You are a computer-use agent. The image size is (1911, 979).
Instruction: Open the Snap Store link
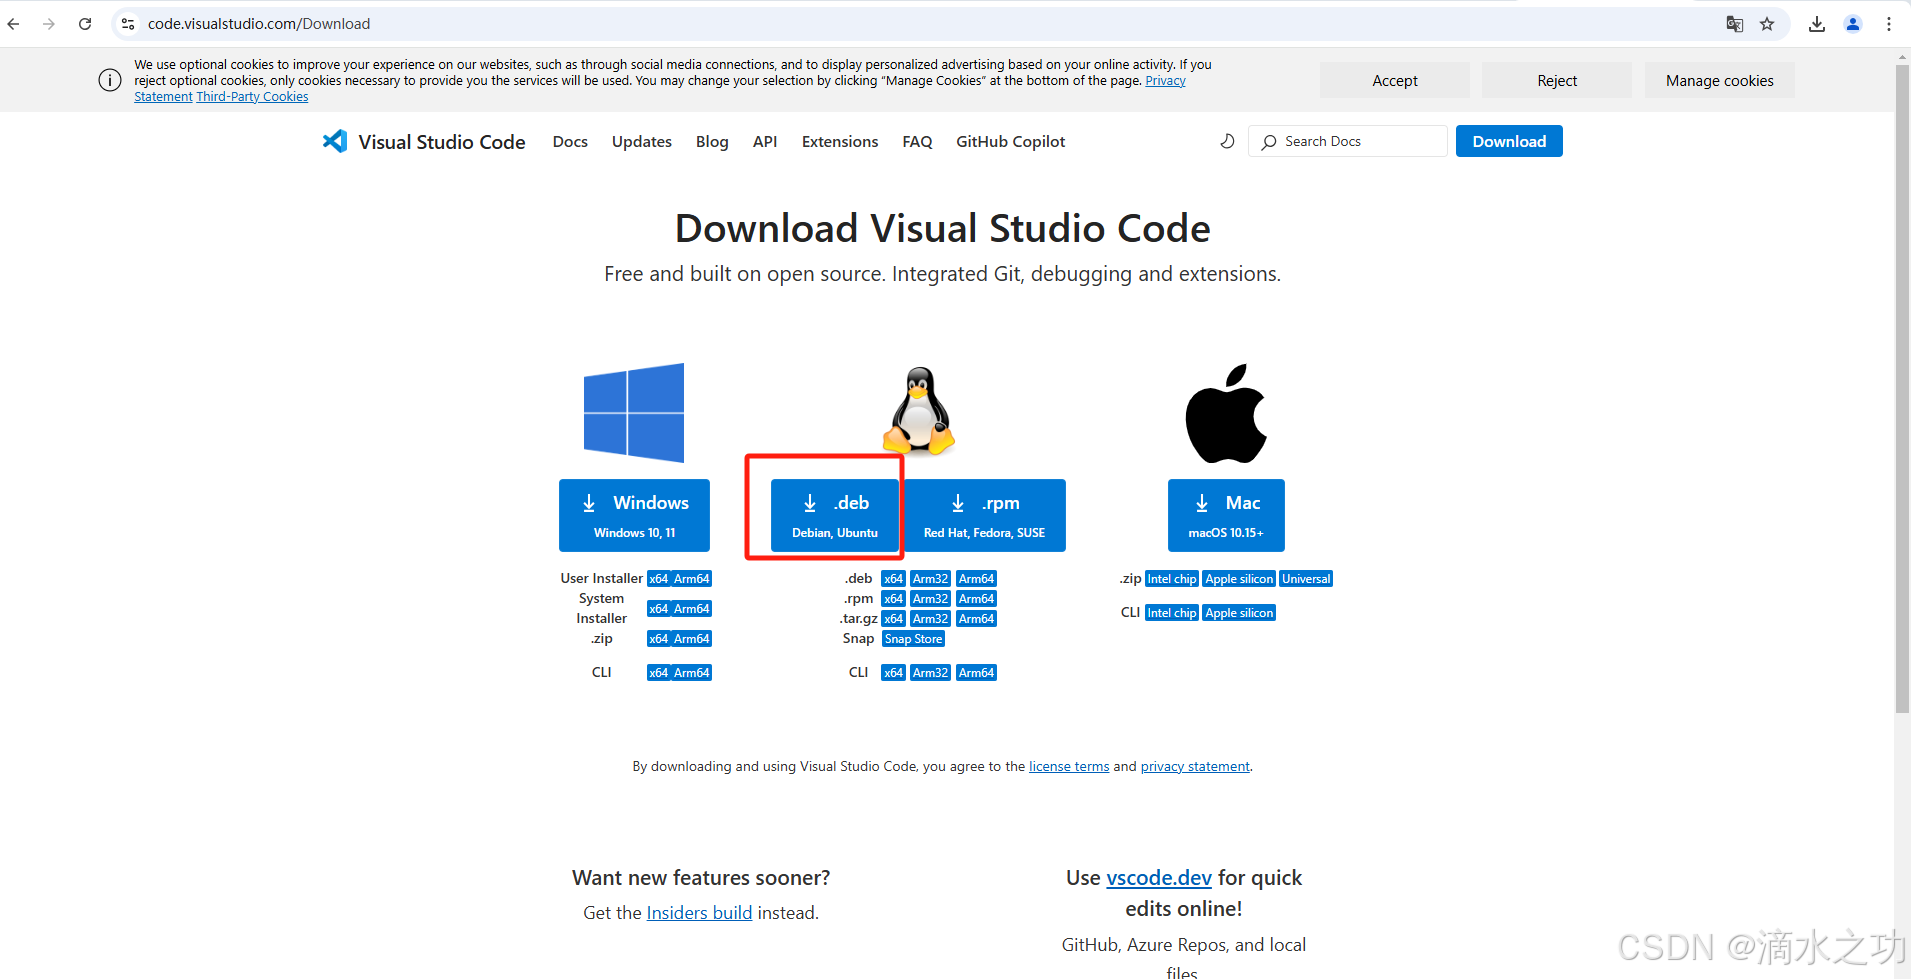pyautogui.click(x=913, y=639)
